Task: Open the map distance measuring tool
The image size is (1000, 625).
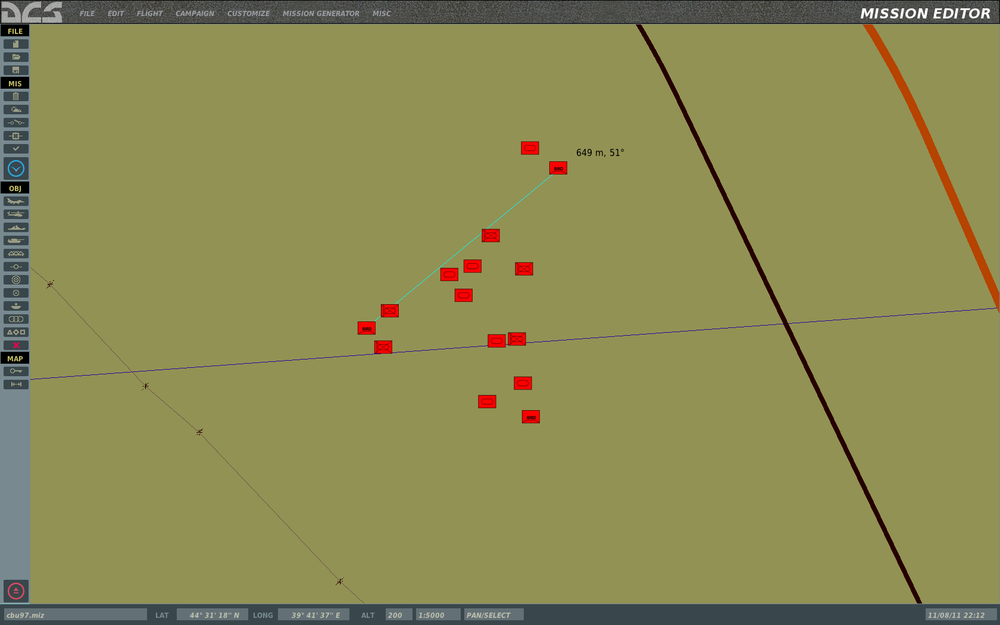Action: coord(14,383)
